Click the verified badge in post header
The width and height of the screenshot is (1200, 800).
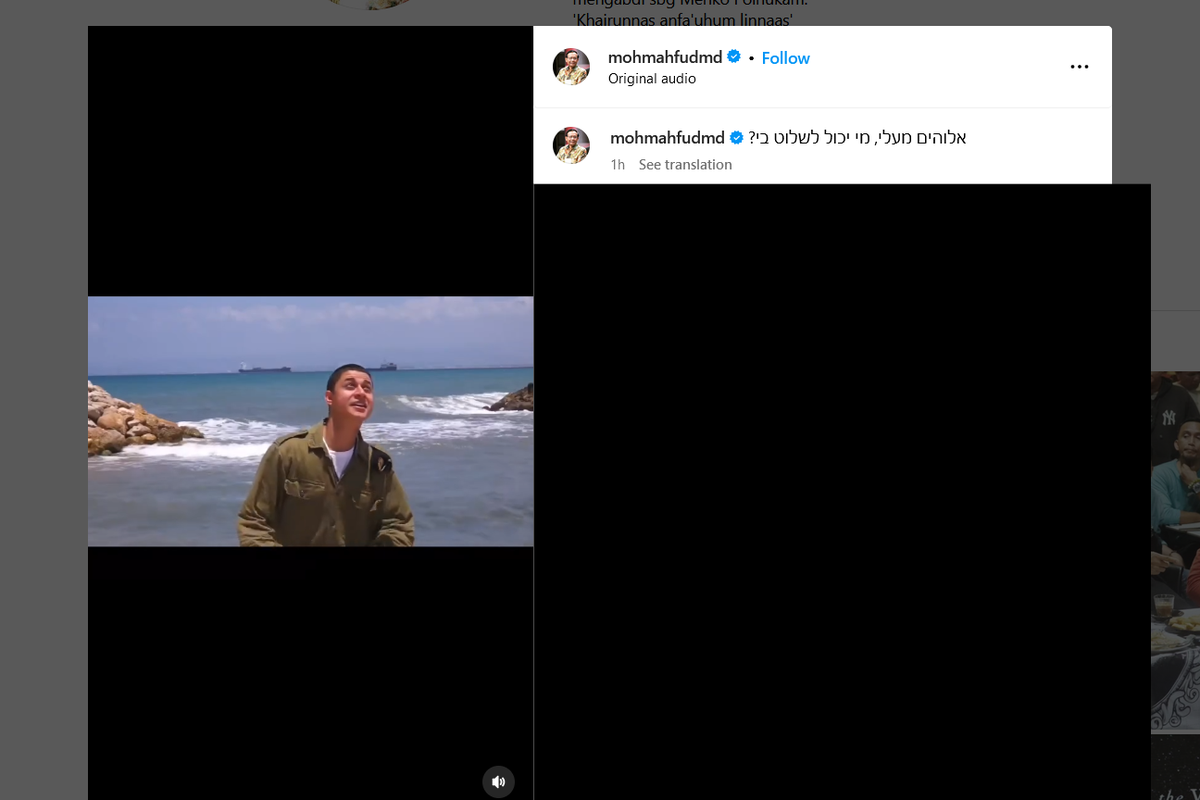click(x=734, y=57)
